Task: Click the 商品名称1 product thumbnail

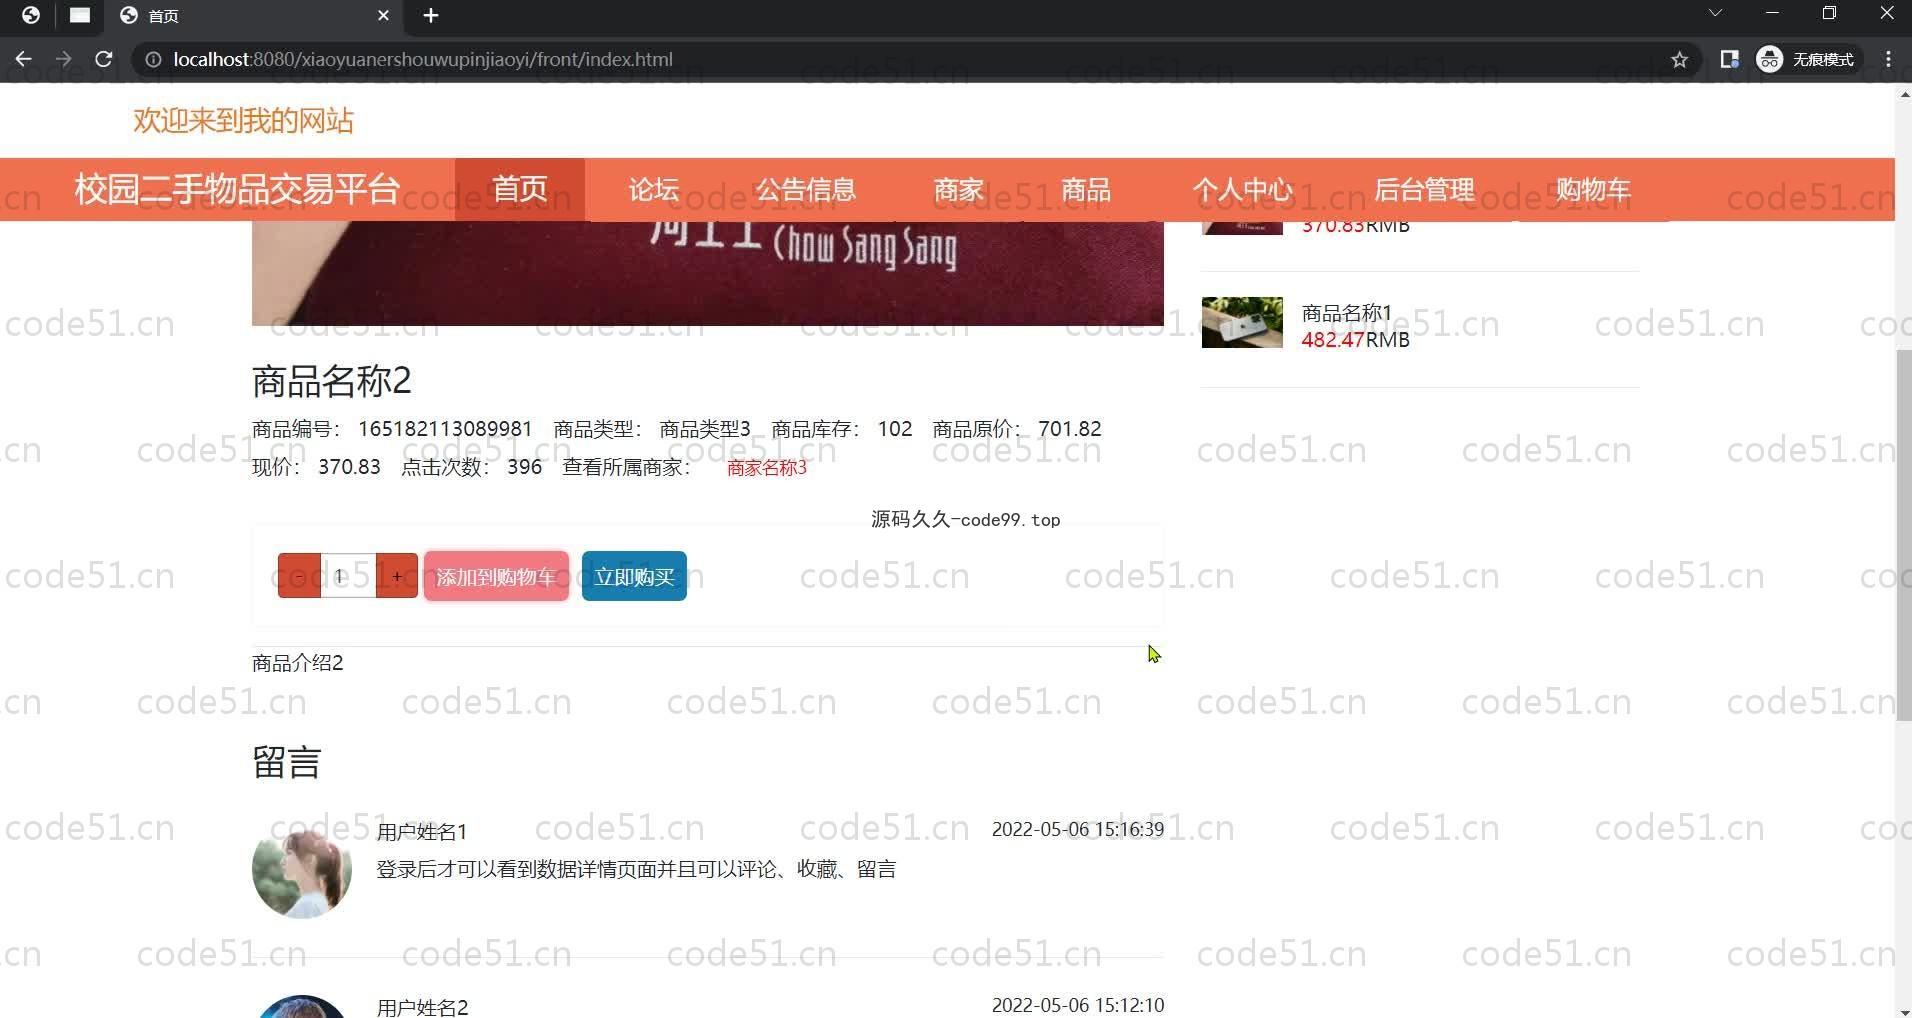Action: pos(1242,322)
